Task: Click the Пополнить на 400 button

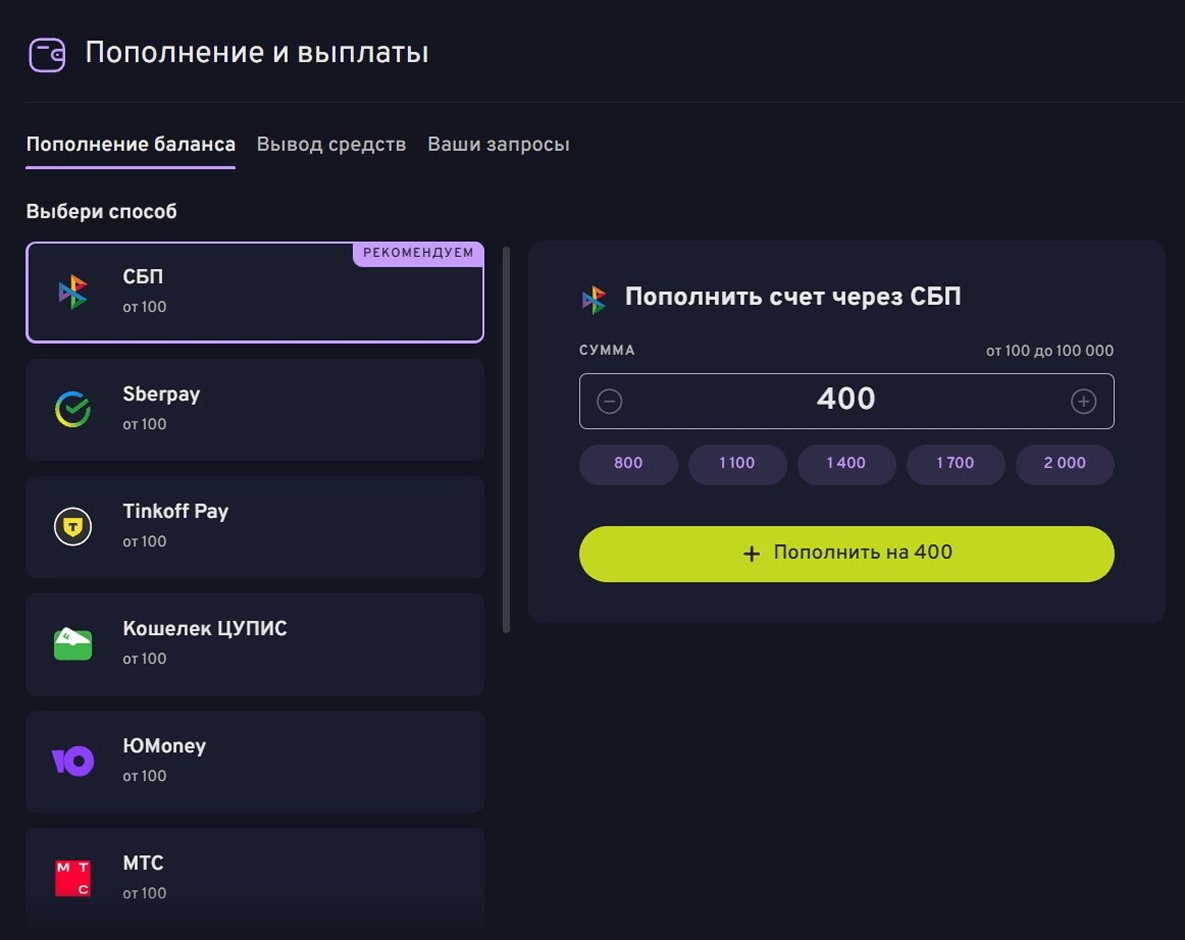Action: pyautogui.click(x=846, y=554)
